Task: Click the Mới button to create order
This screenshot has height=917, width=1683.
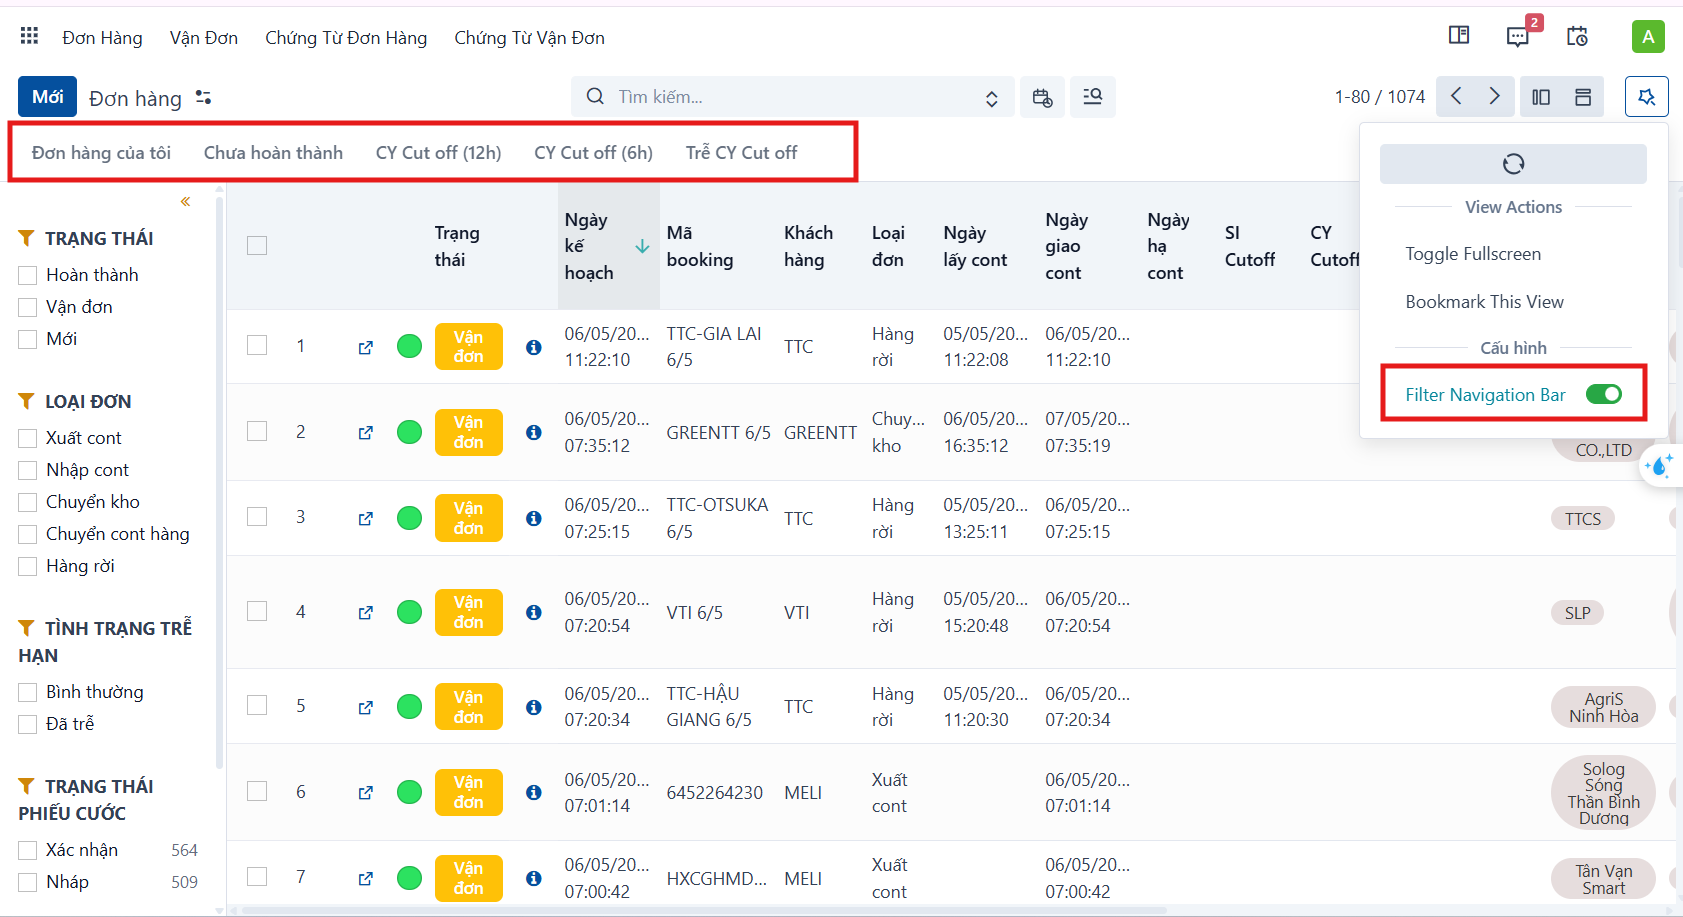Action: (x=48, y=97)
